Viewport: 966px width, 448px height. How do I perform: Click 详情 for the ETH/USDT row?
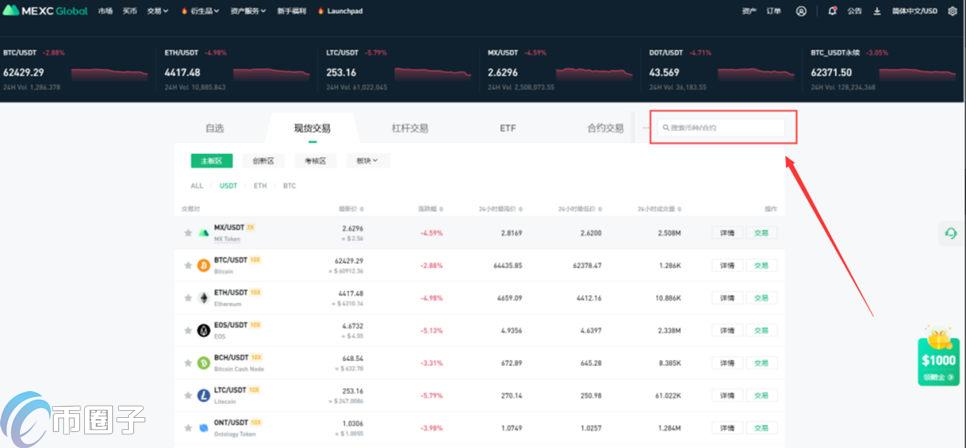click(x=727, y=298)
